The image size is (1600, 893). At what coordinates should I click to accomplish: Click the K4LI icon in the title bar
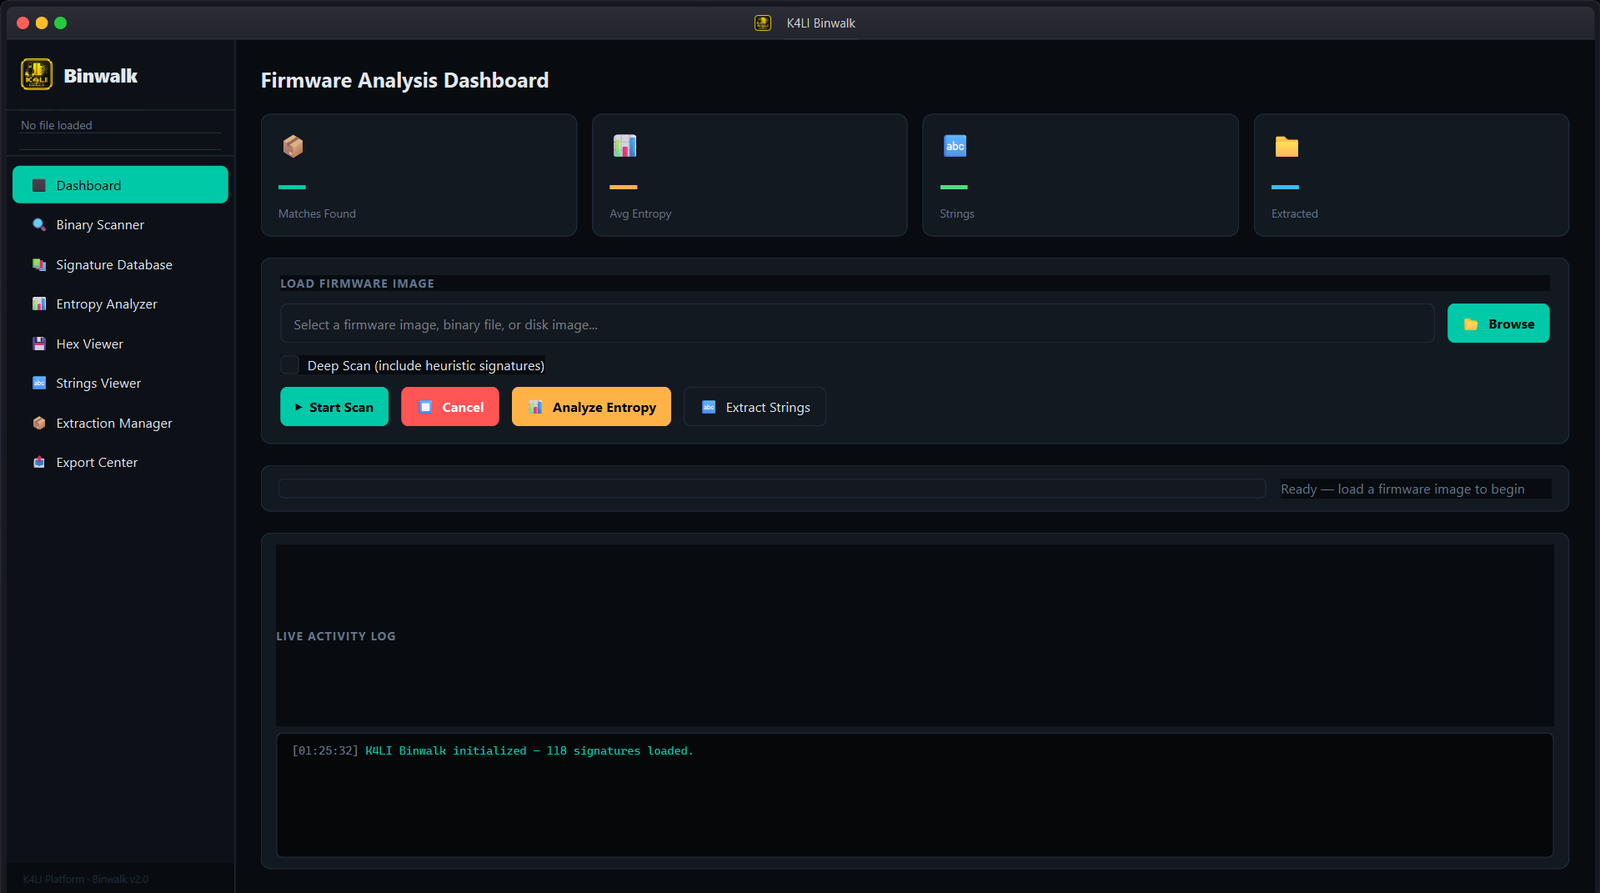[x=763, y=23]
